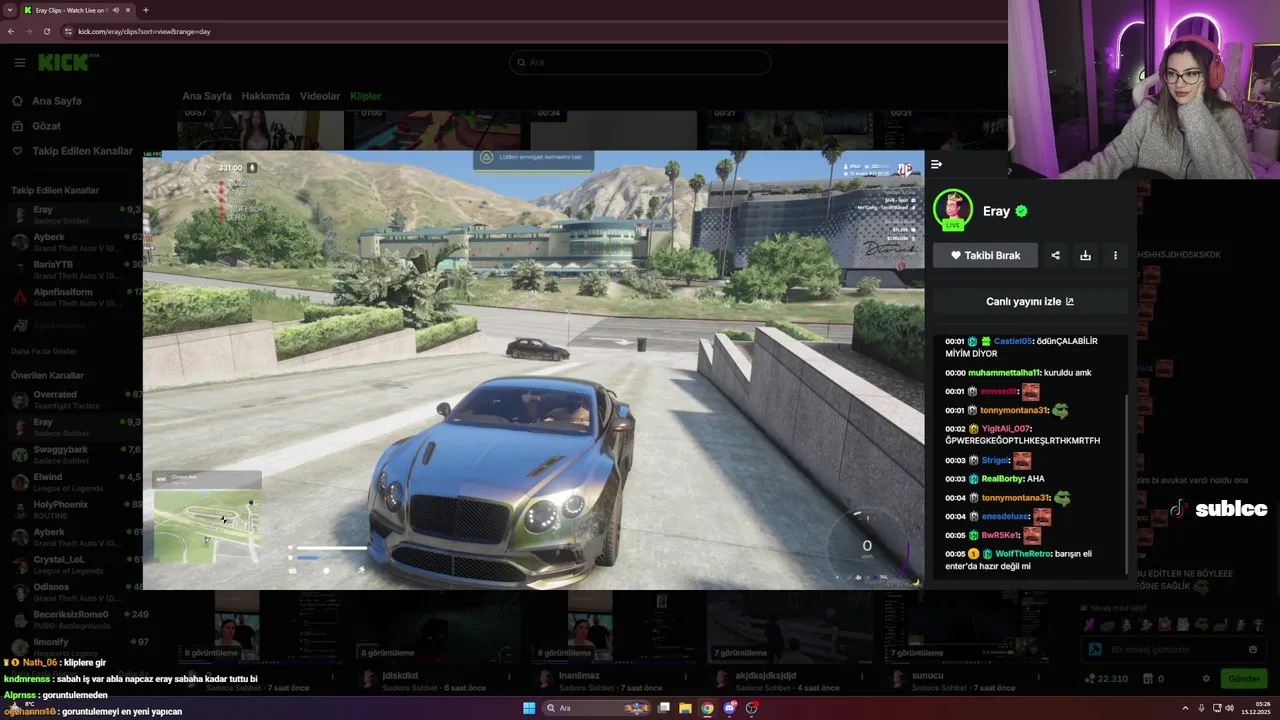Open the chat shop icon showing 0

[x=1153, y=679]
